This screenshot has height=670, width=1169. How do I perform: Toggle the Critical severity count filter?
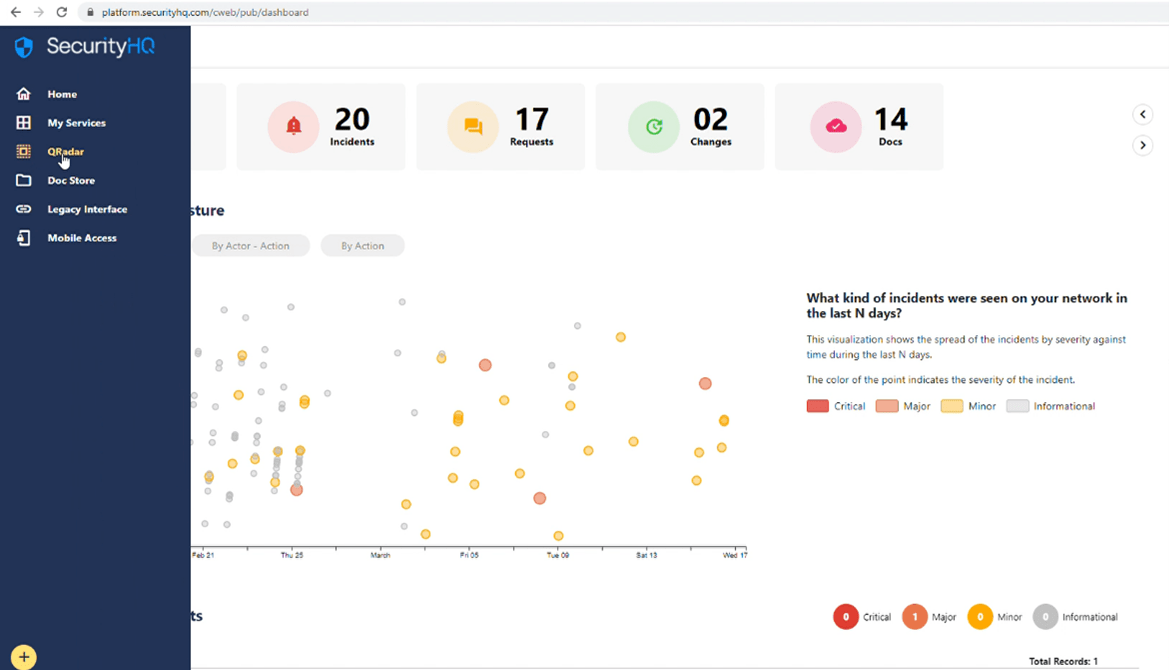coord(846,617)
